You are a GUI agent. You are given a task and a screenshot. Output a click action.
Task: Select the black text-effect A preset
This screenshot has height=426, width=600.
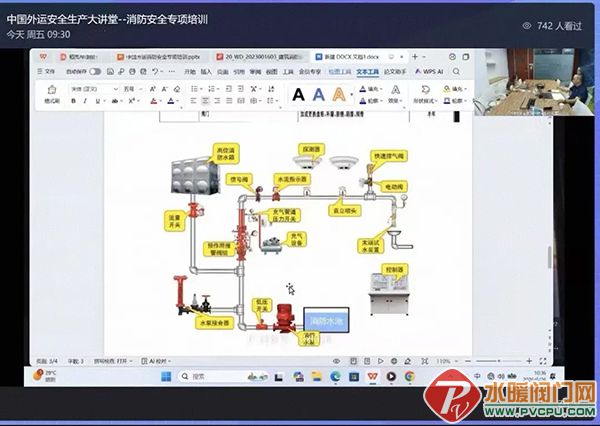[298, 94]
